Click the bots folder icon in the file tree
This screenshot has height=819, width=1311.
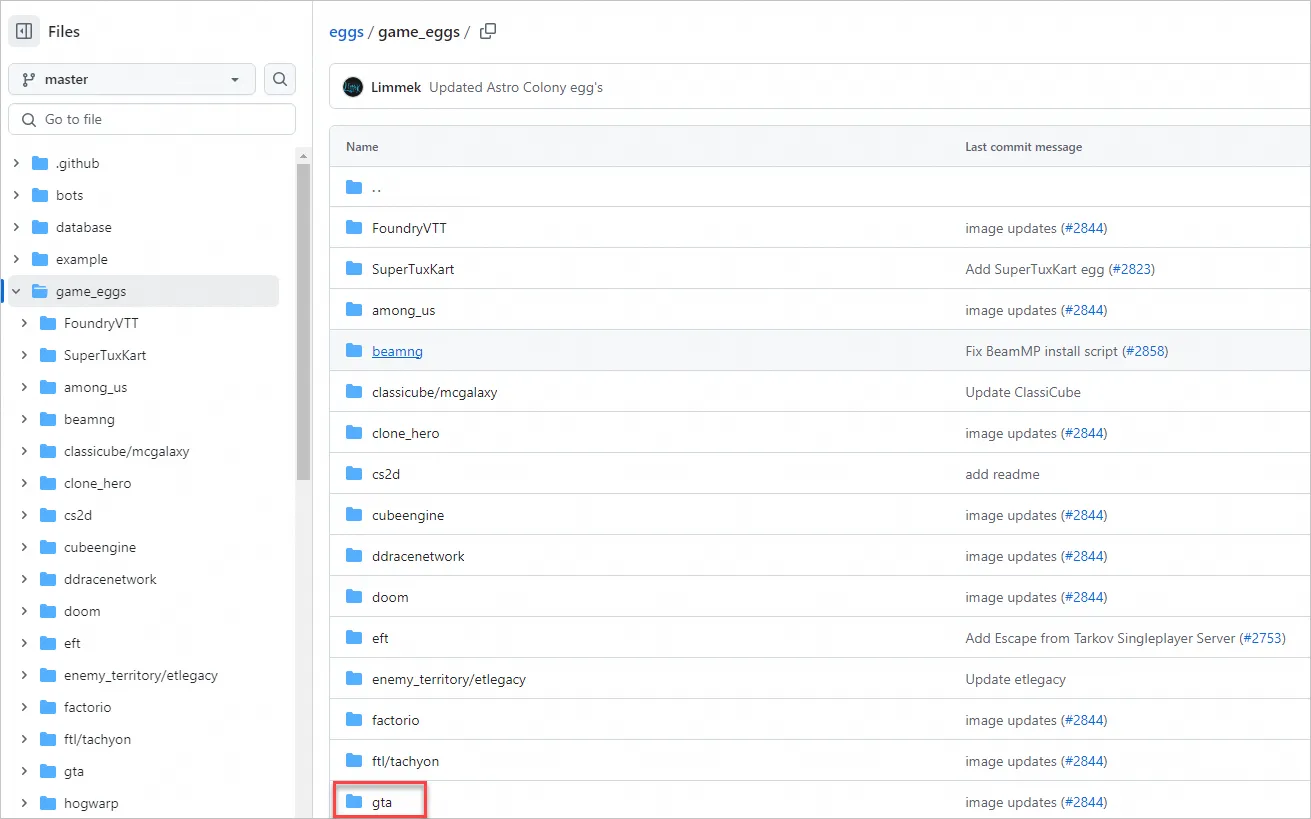pos(40,195)
